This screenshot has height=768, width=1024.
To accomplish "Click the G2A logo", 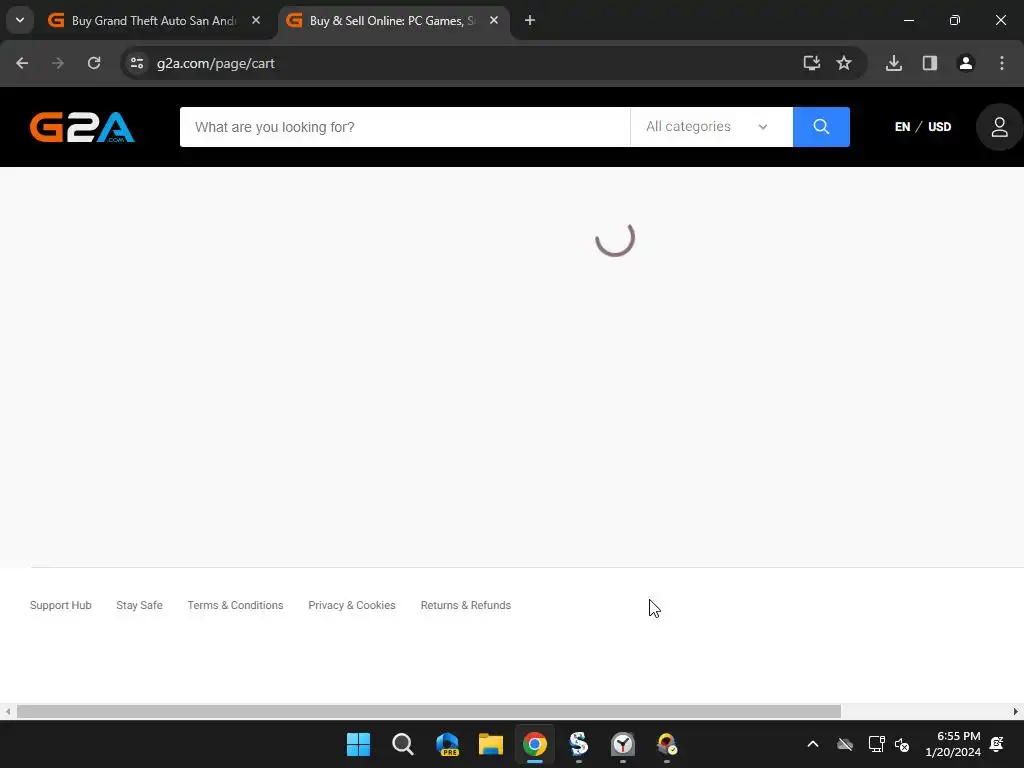I will click(82, 127).
